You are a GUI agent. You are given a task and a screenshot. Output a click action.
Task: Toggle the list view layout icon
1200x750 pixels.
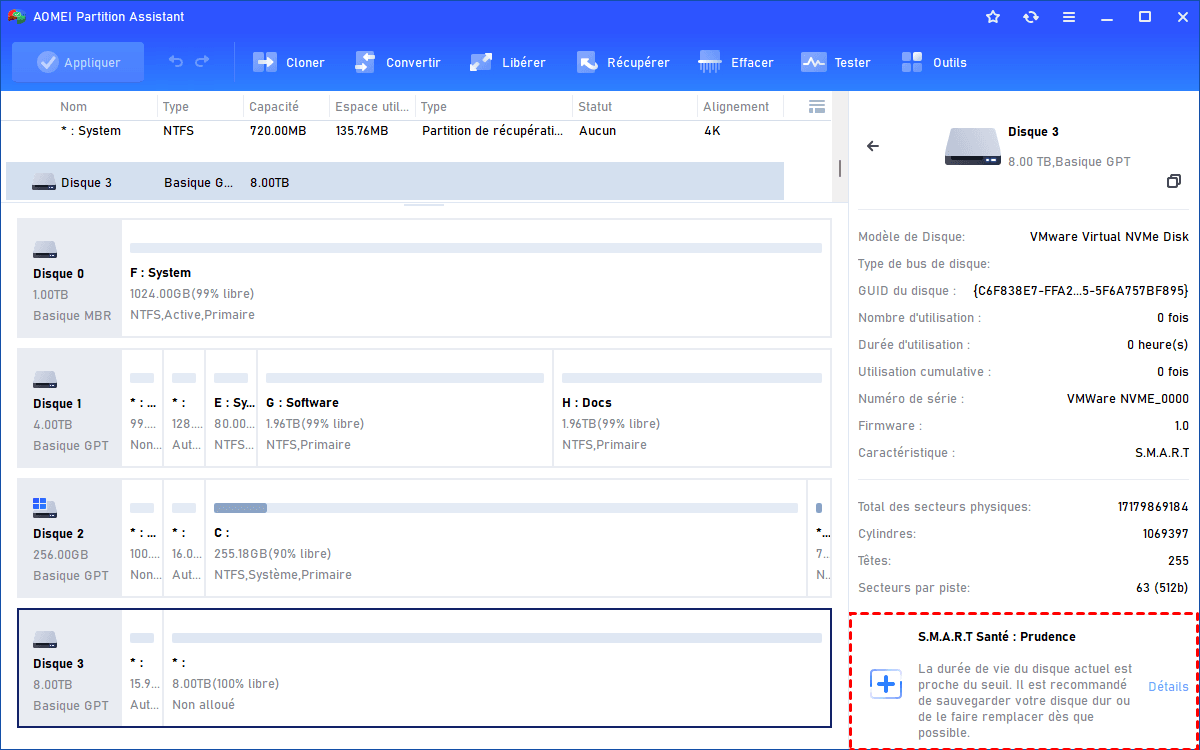(x=816, y=107)
